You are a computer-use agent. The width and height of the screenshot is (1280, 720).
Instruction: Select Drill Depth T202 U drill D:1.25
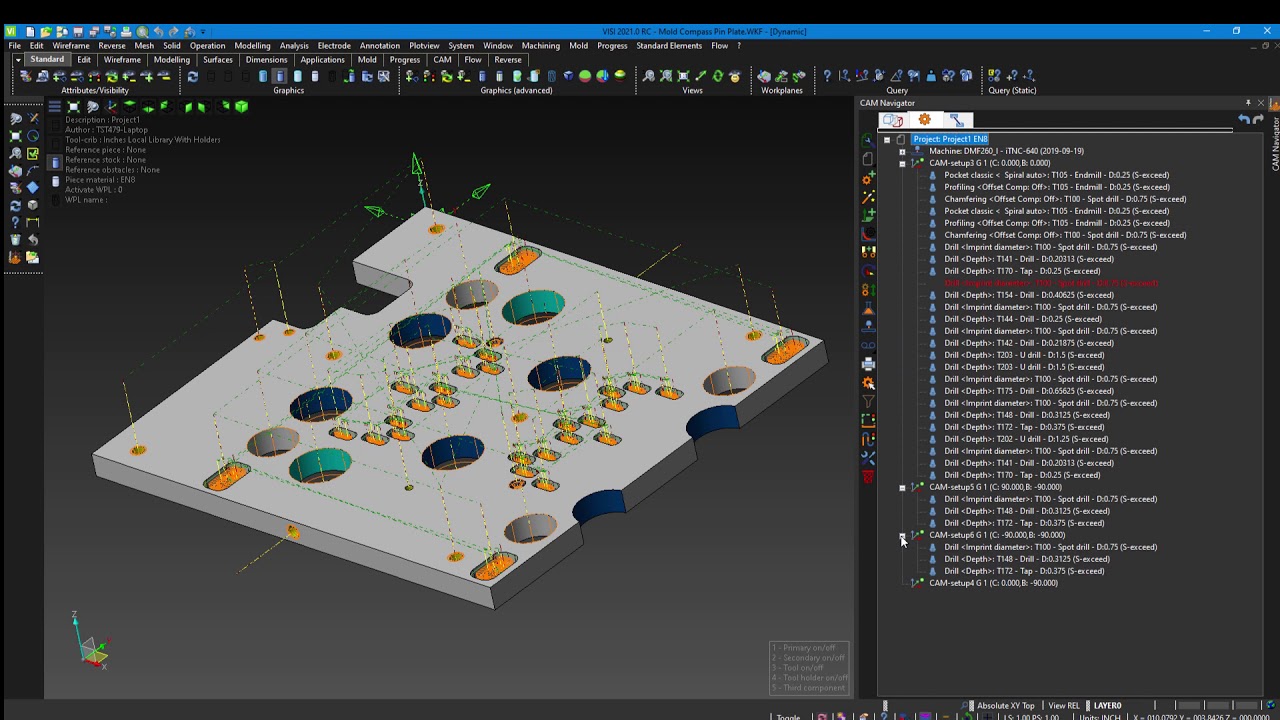1026,439
